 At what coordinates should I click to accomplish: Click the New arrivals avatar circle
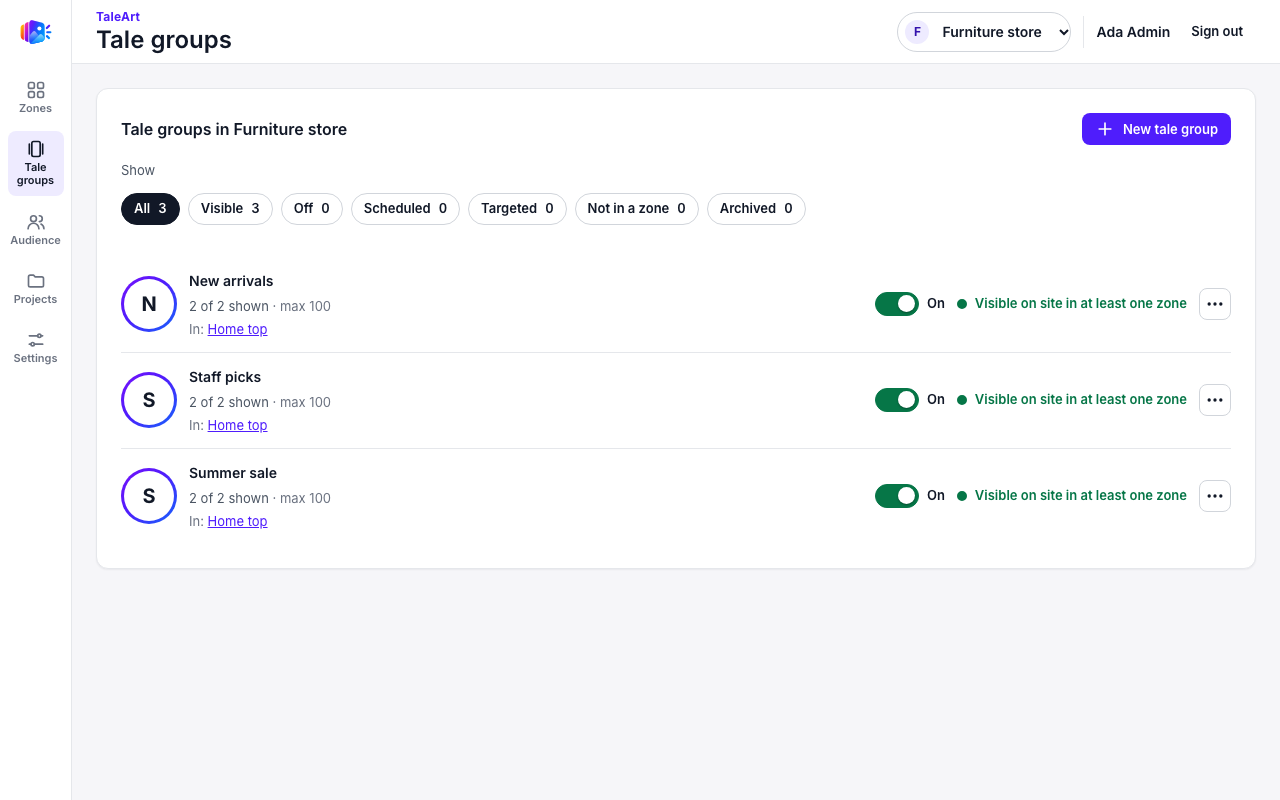[x=149, y=304]
